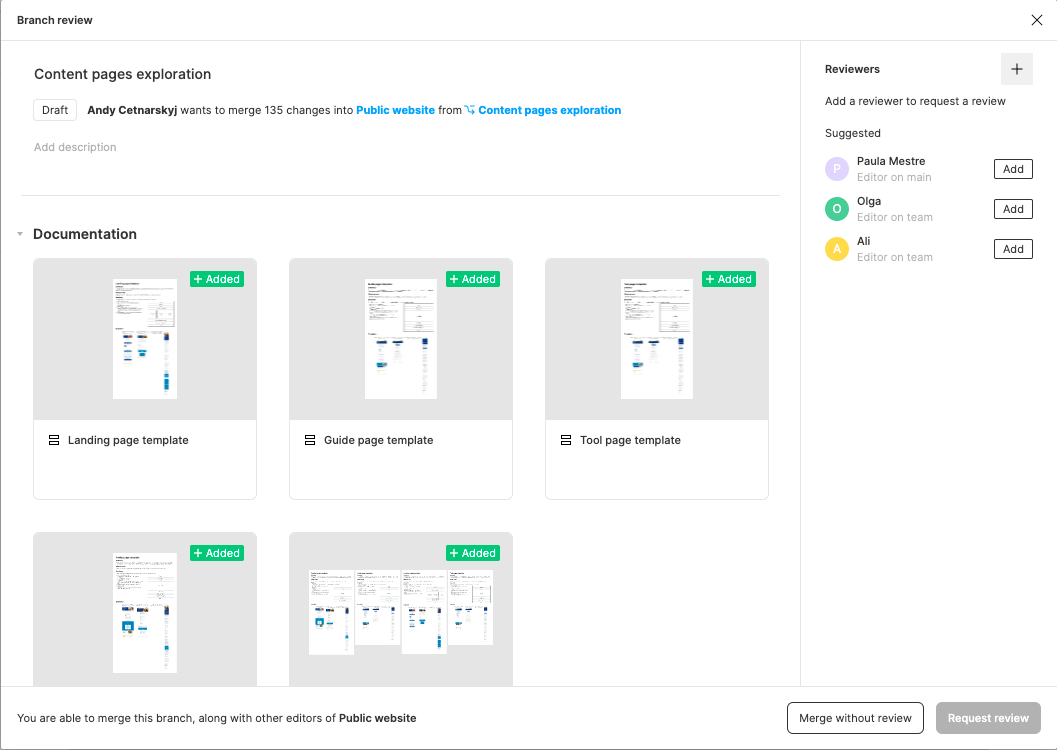Click the Add description field
The image size is (1057, 750).
75,146
